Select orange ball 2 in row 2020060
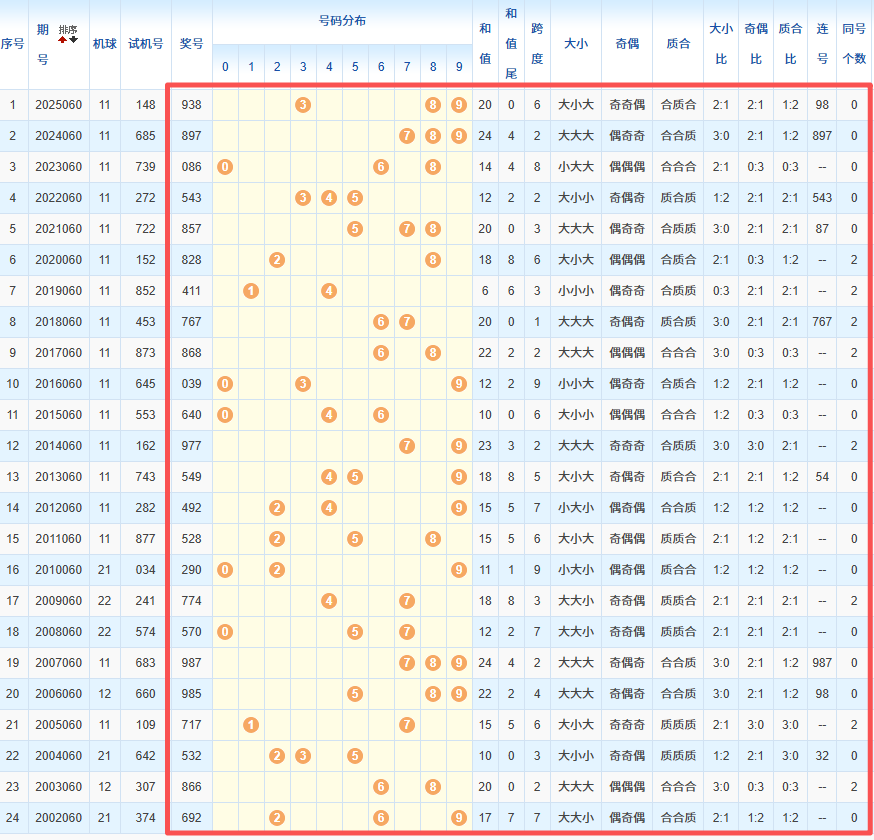874x840 pixels. tap(277, 259)
